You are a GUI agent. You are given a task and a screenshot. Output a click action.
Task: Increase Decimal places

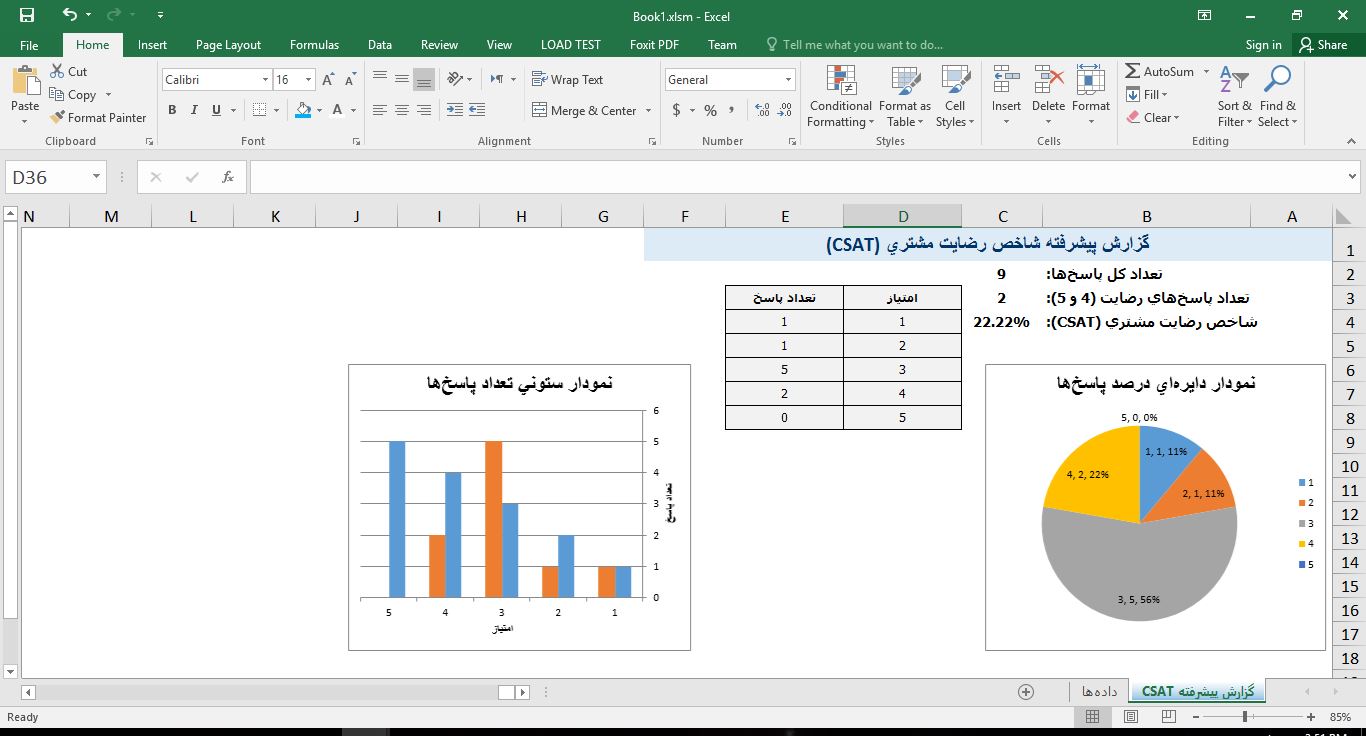pyautogui.click(x=762, y=110)
